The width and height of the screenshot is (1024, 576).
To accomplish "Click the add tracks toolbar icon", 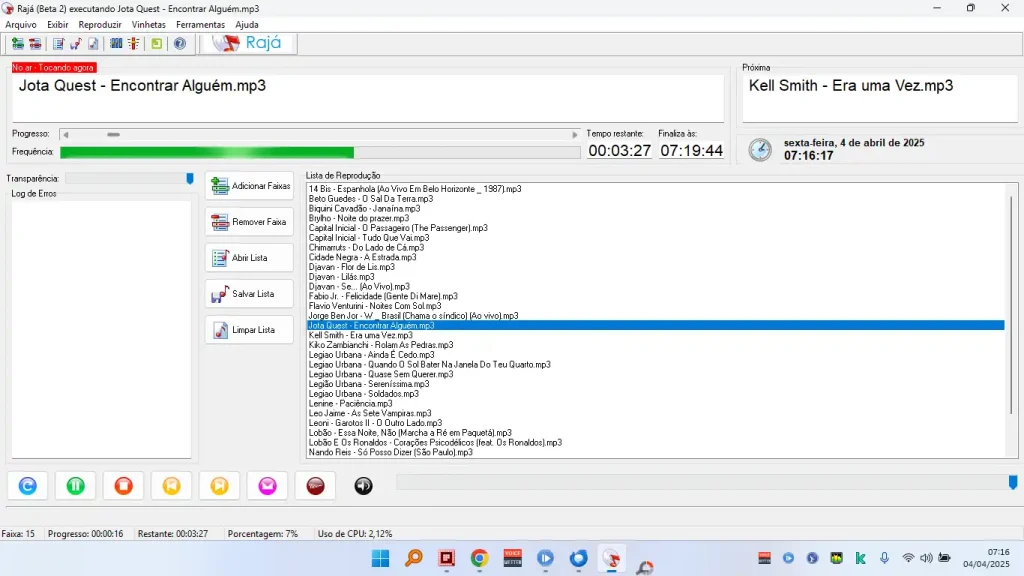I will [x=18, y=44].
